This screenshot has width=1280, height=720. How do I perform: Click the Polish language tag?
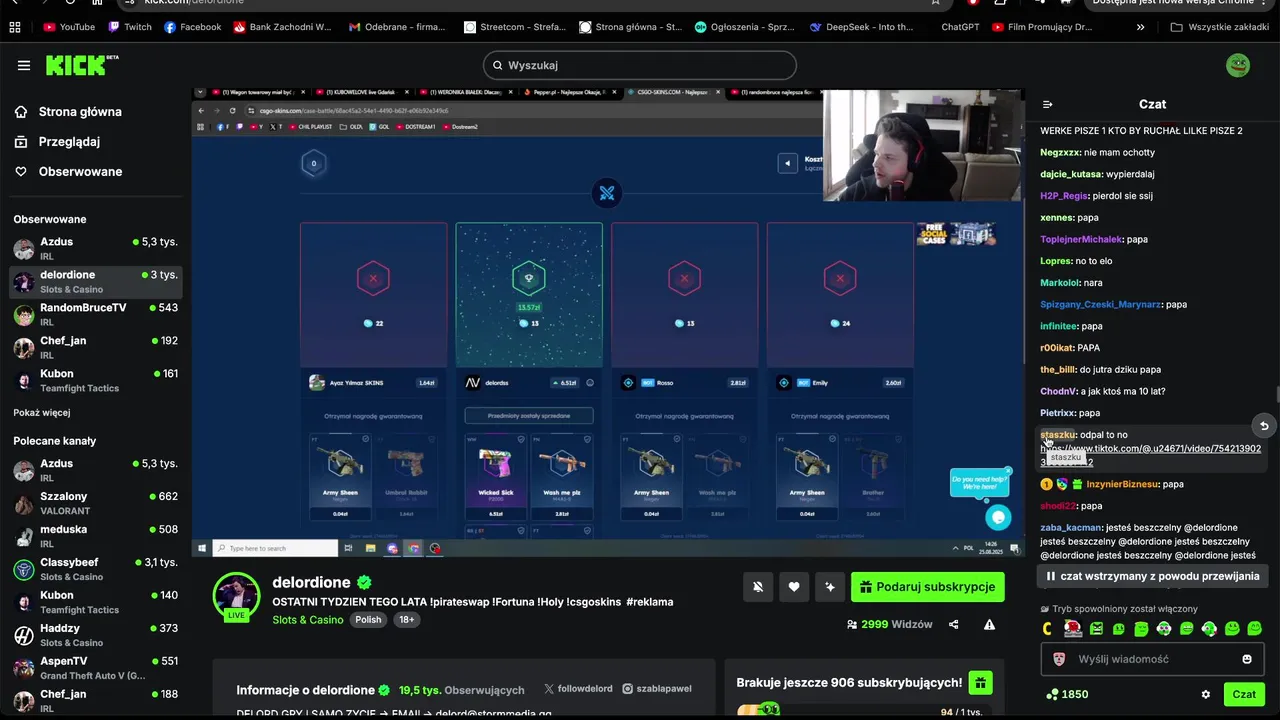[368, 620]
